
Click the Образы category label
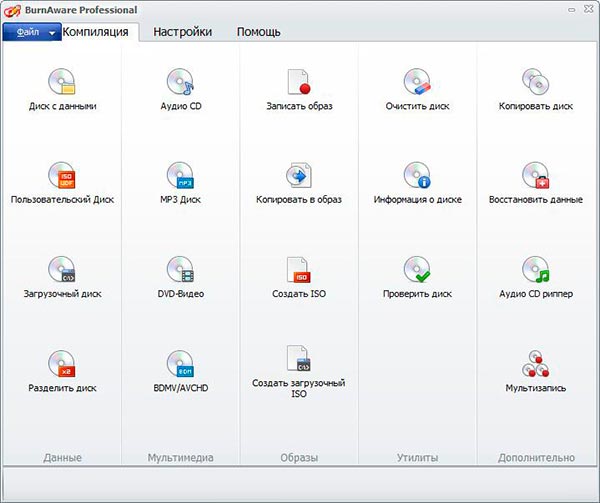point(299,457)
